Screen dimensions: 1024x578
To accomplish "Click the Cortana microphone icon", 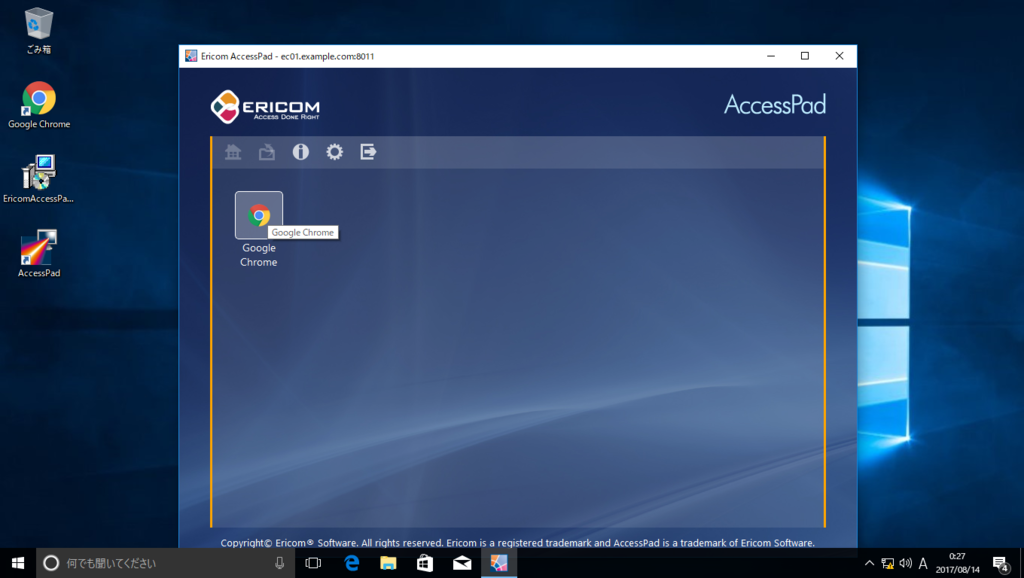I will click(280, 563).
